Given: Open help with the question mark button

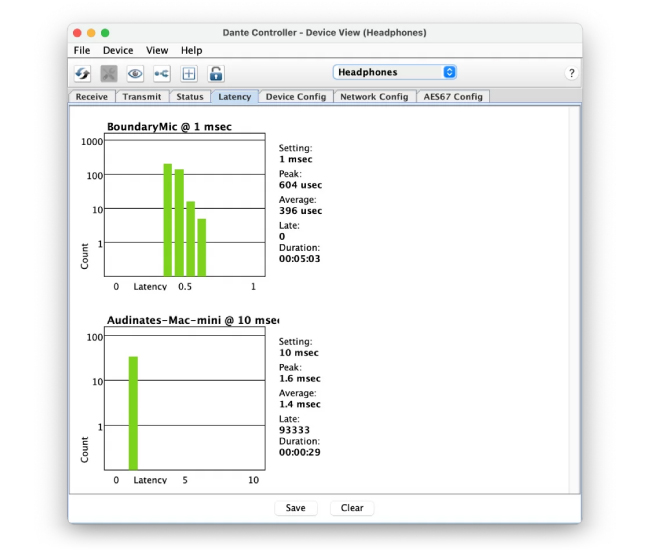Looking at the screenshot, I should pyautogui.click(x=571, y=73).
